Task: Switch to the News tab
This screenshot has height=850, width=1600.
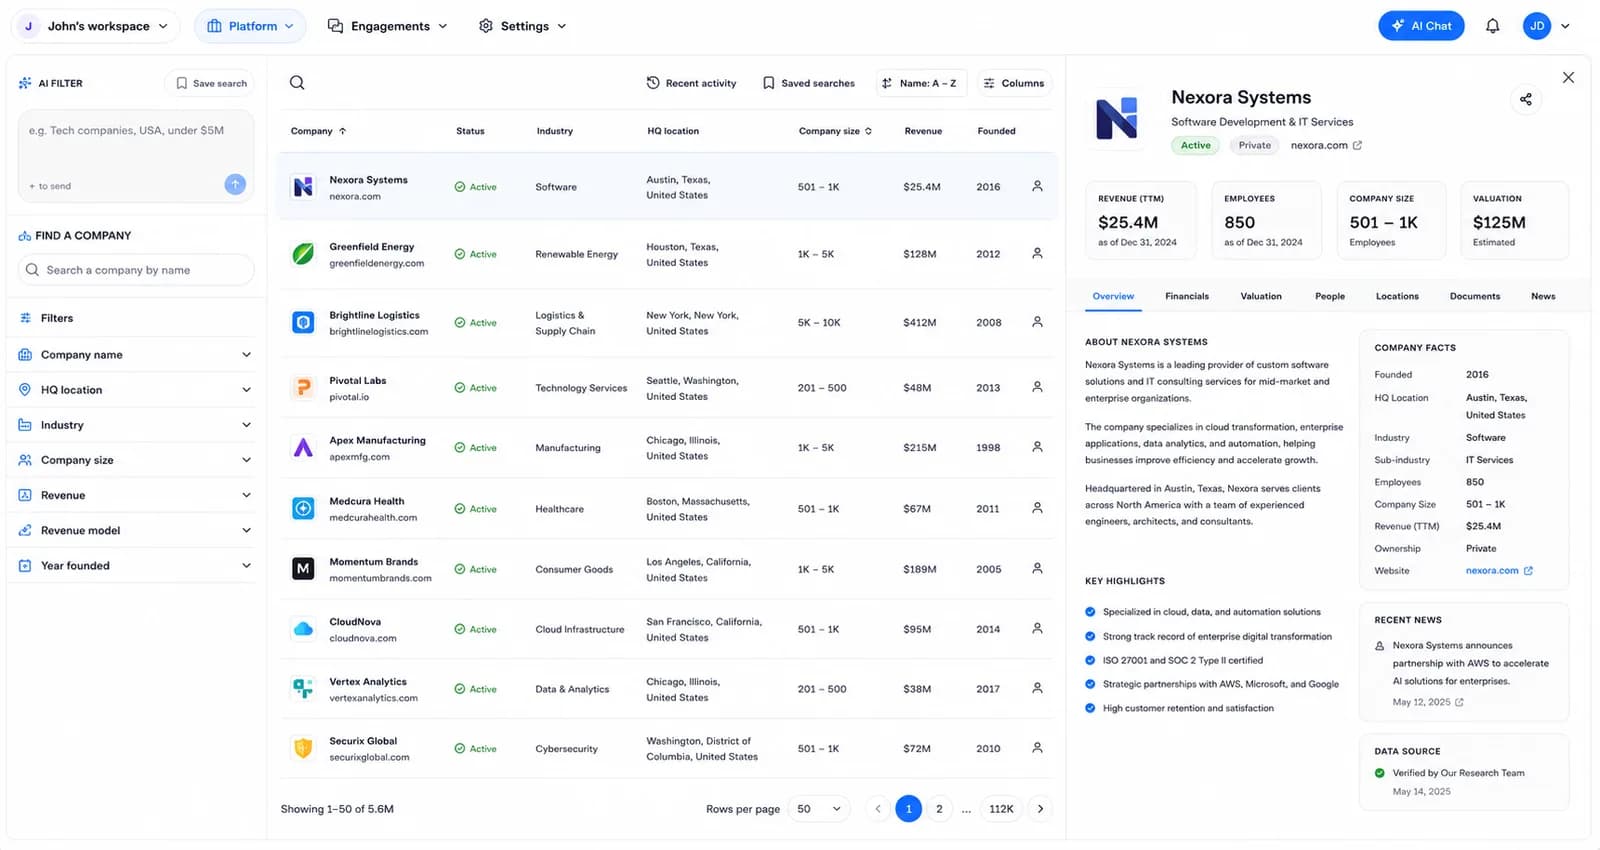Action: (x=1543, y=296)
